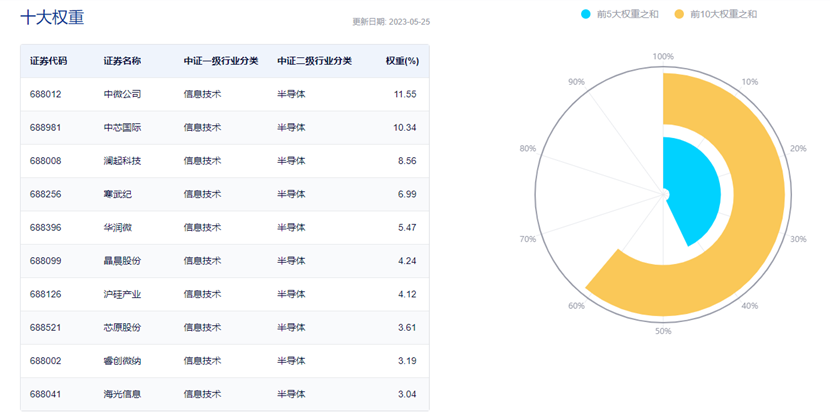This screenshot has width=830, height=416.
Task: Select security code 688981
Action: [46, 128]
